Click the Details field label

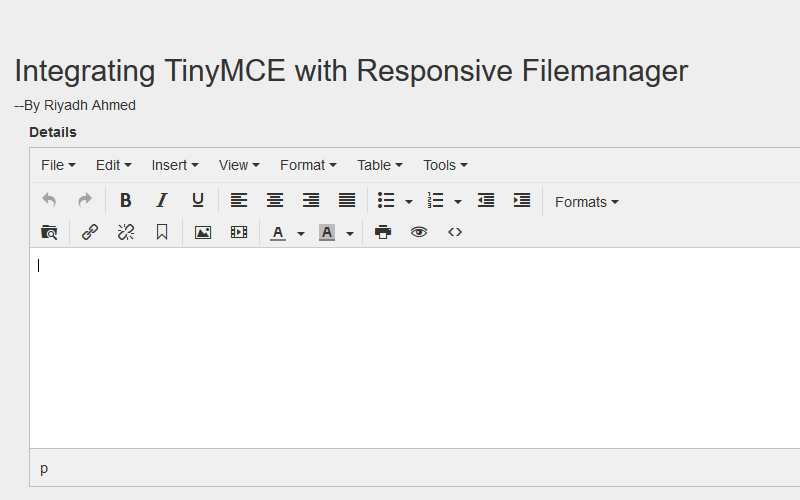53,132
